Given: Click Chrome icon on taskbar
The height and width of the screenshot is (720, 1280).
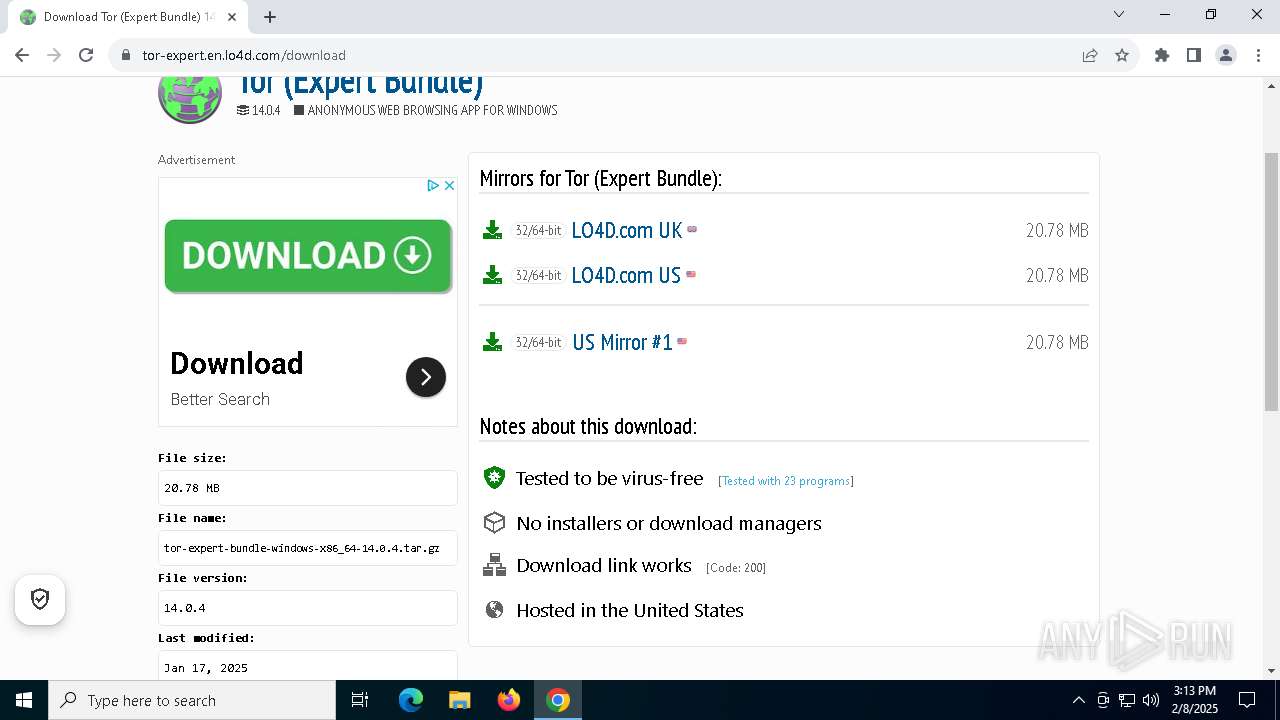Looking at the screenshot, I should (x=558, y=700).
